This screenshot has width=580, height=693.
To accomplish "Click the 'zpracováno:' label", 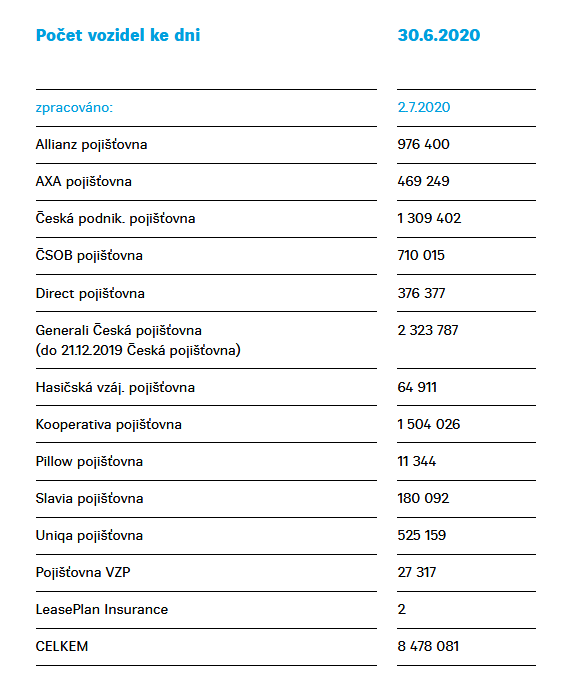I will click(x=74, y=107).
